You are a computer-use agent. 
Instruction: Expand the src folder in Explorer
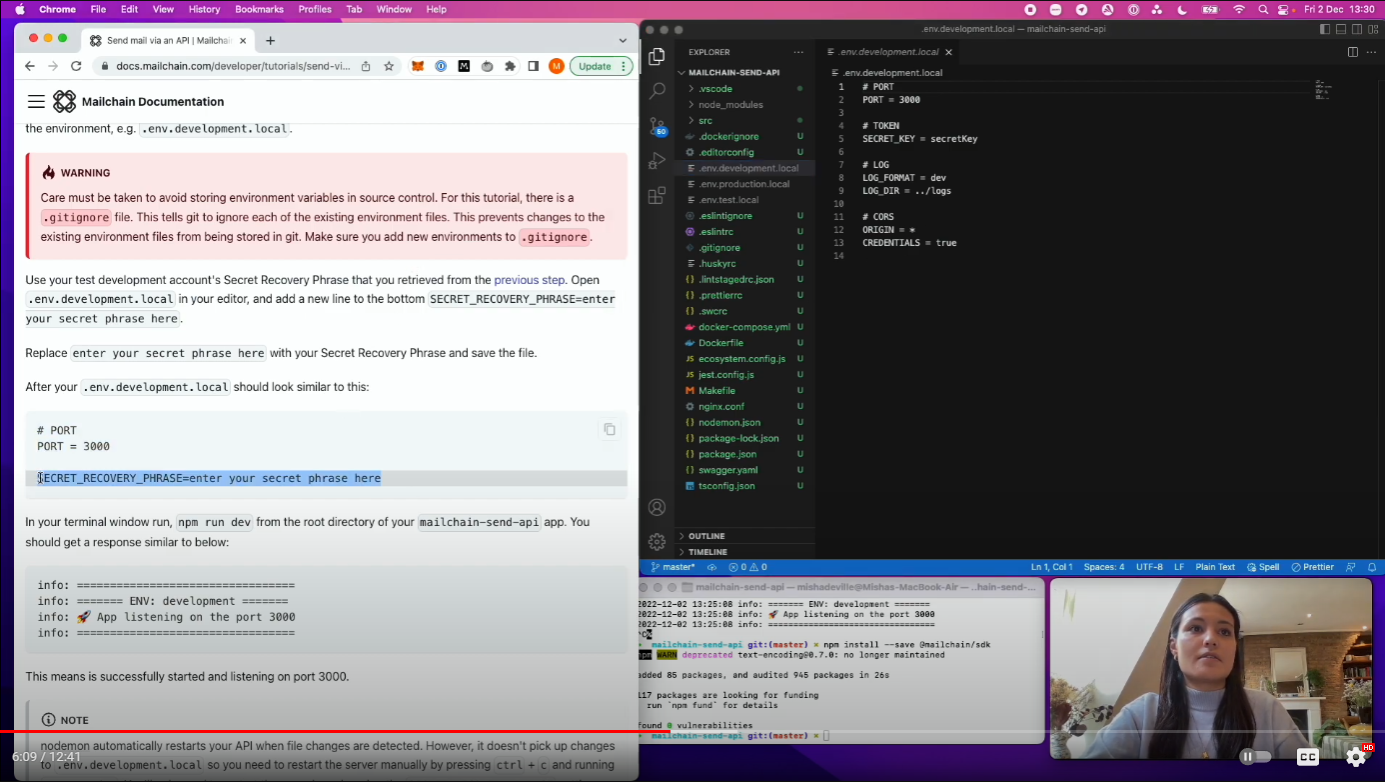coord(706,120)
